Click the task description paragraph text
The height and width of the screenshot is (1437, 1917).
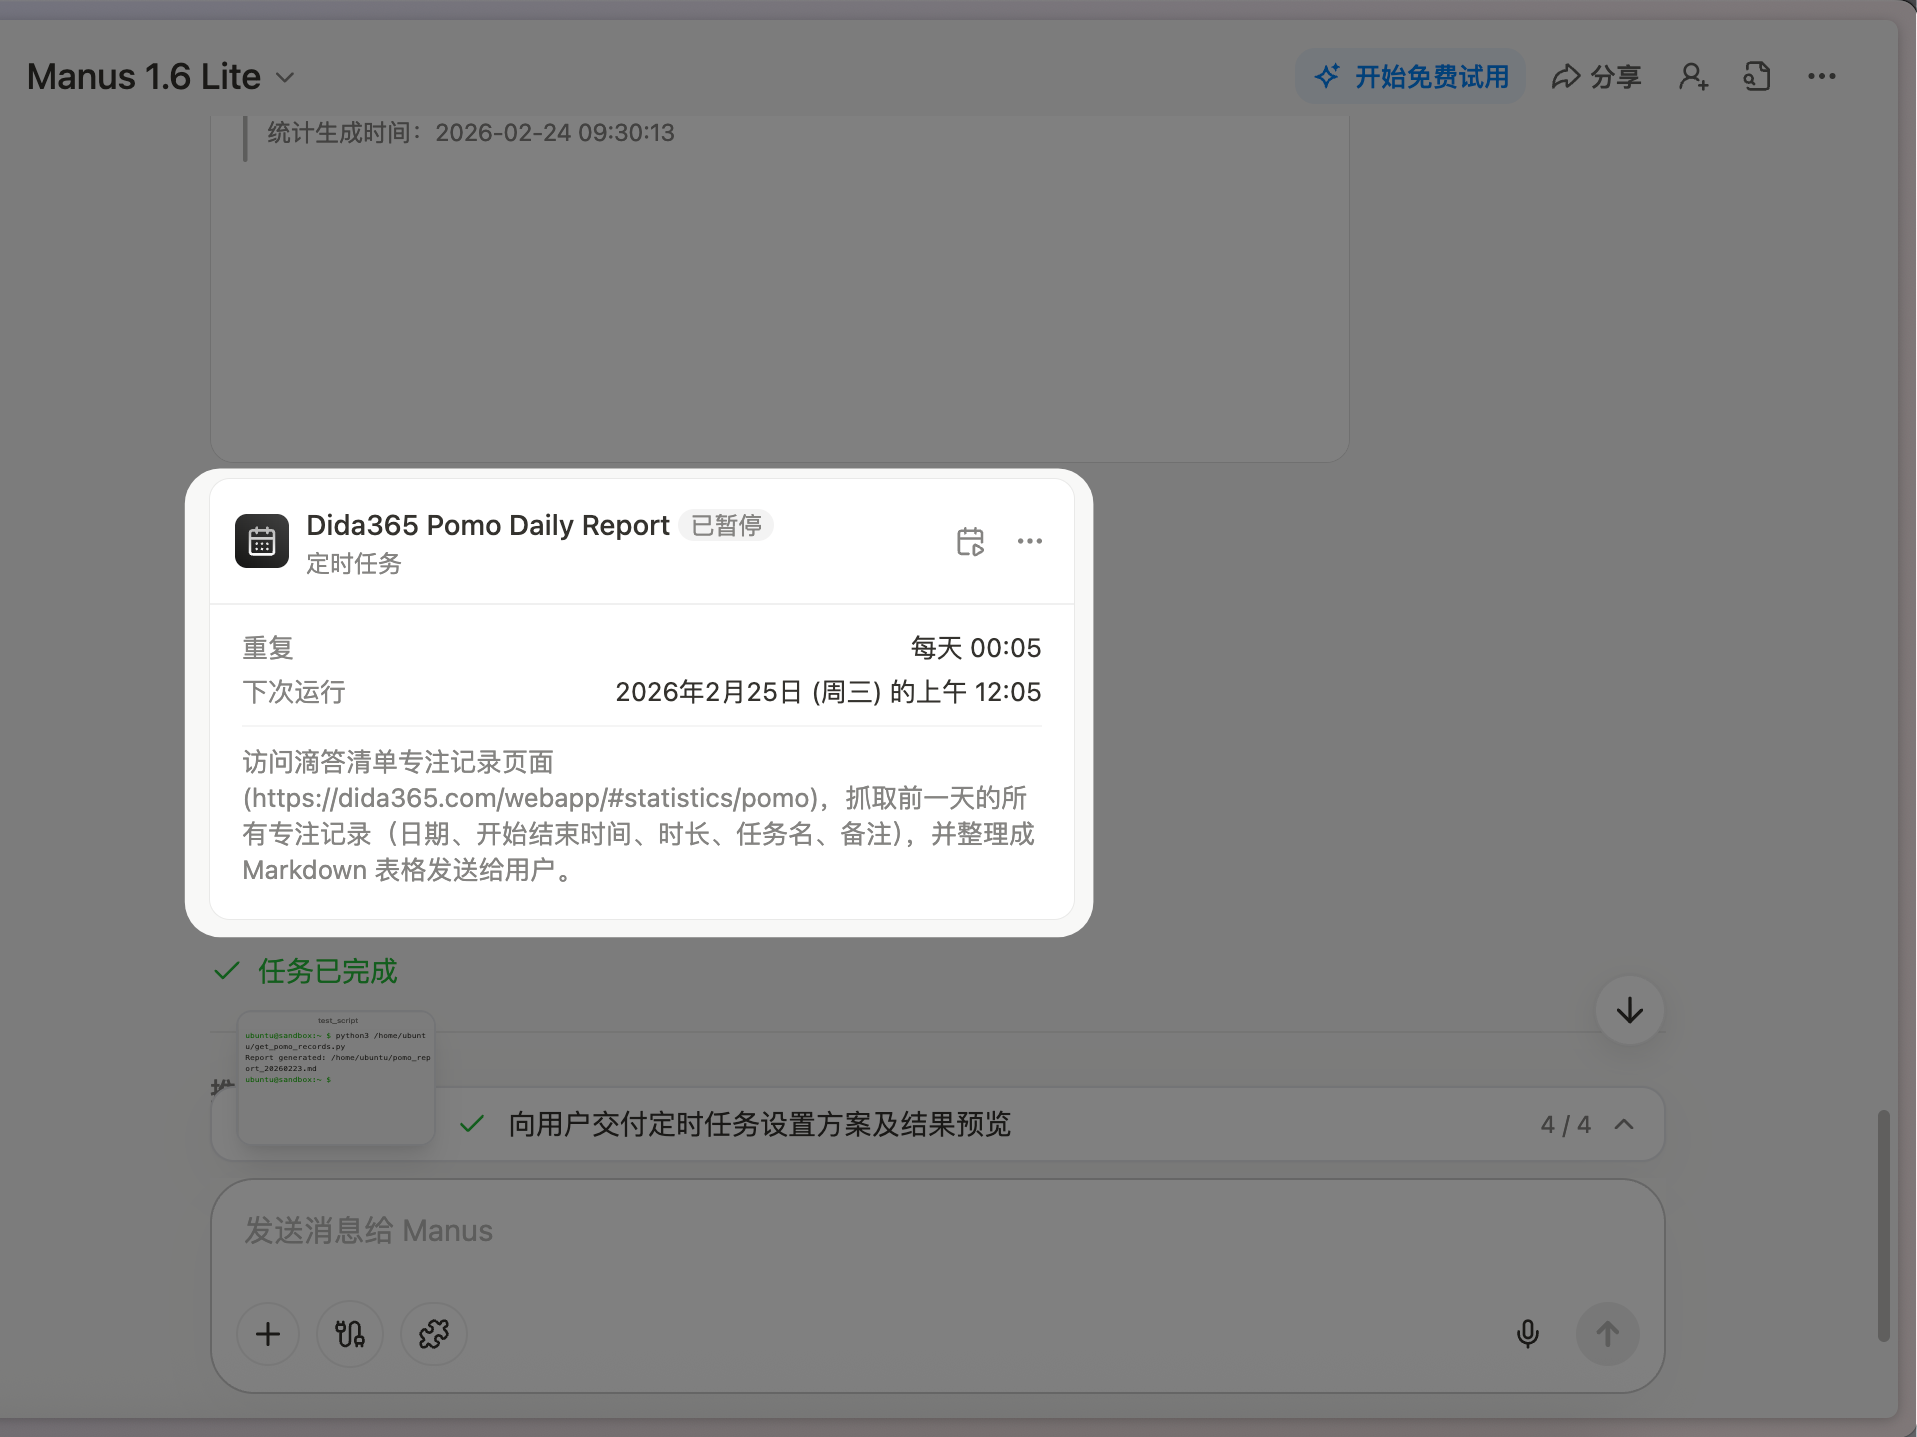tap(640, 816)
